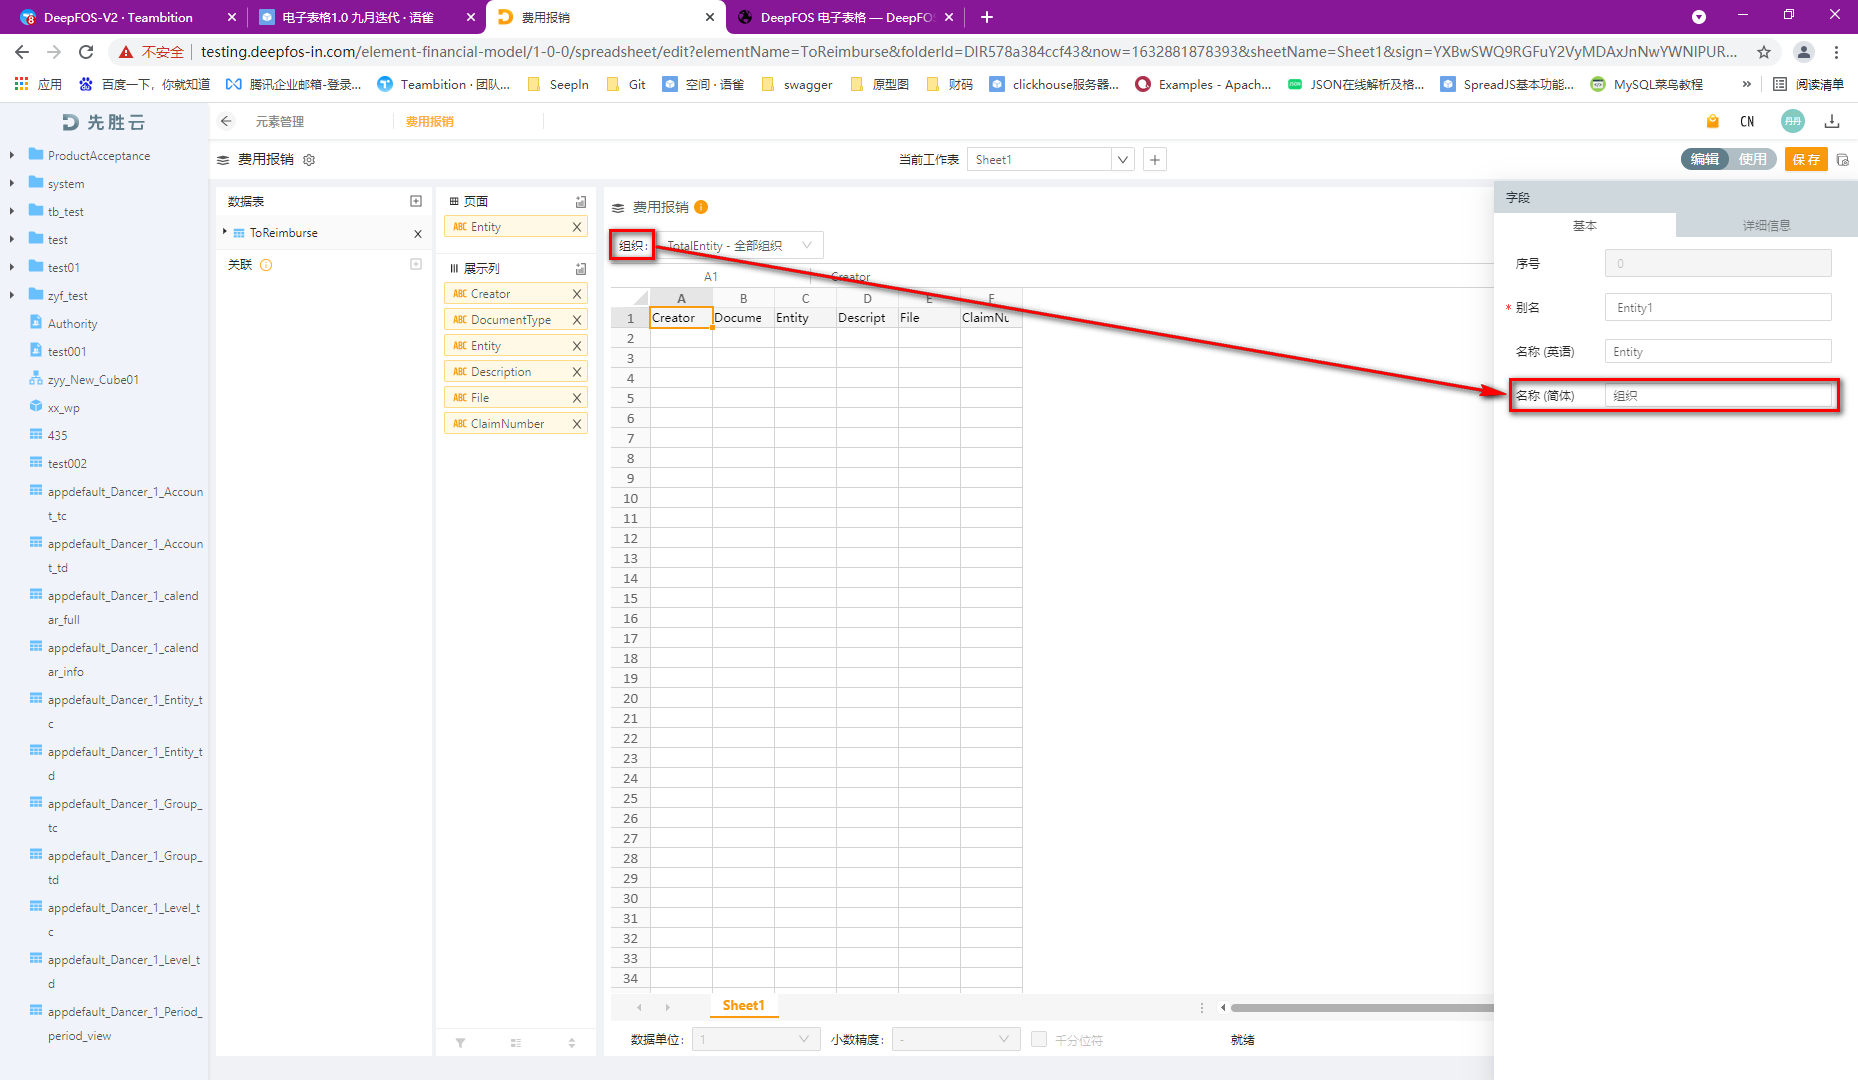Select the 基本 tab in field panel
Image resolution: width=1858 pixels, height=1080 pixels.
(x=1584, y=225)
